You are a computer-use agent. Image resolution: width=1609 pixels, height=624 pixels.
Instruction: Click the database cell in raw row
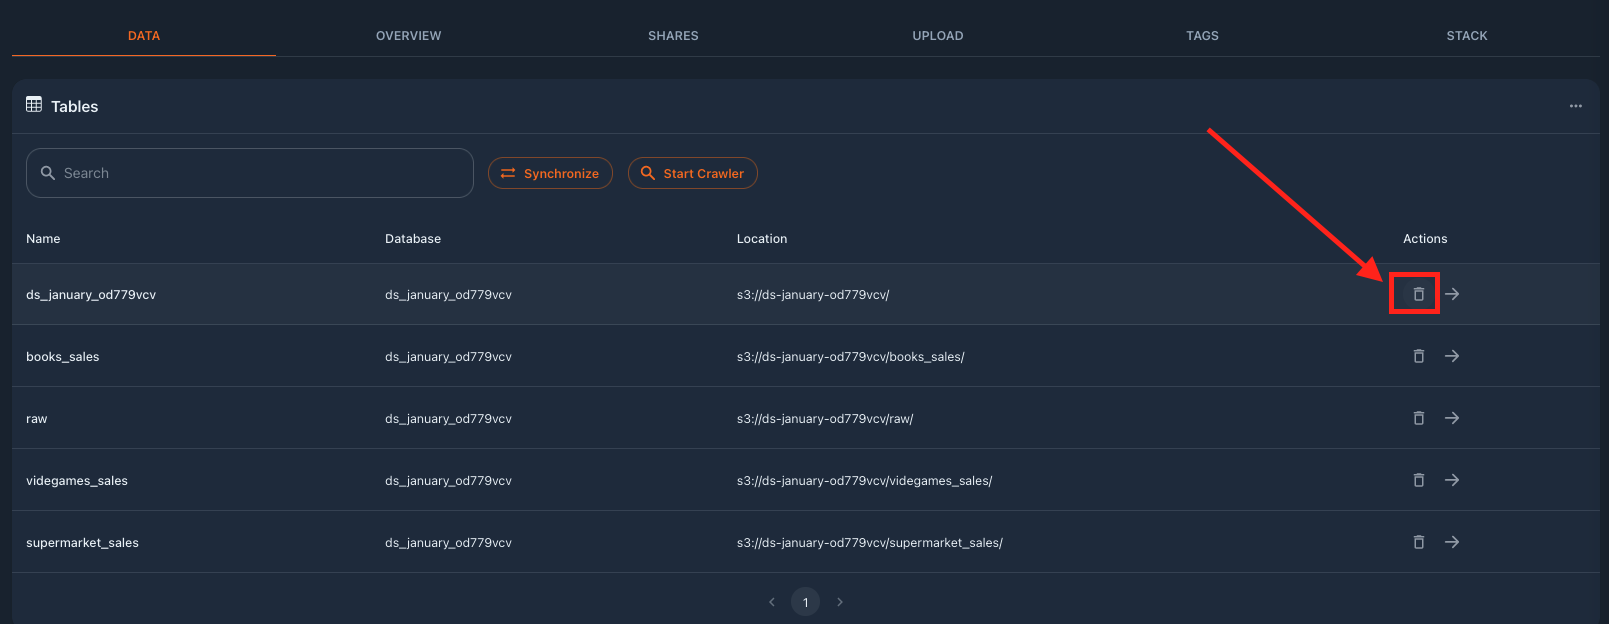448,419
